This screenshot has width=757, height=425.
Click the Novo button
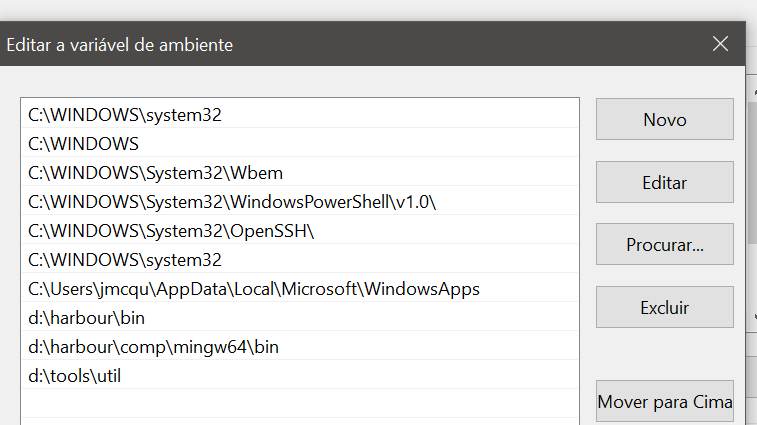pyautogui.click(x=664, y=119)
